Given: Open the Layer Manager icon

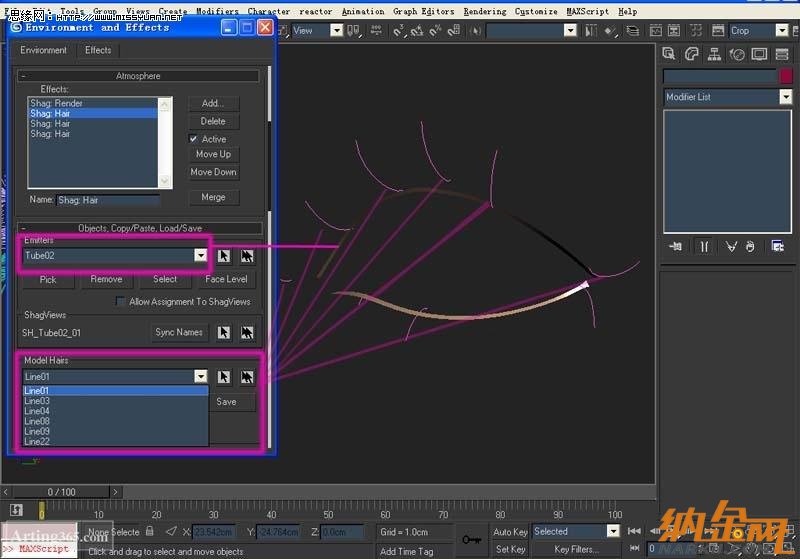Looking at the screenshot, I should 633,31.
